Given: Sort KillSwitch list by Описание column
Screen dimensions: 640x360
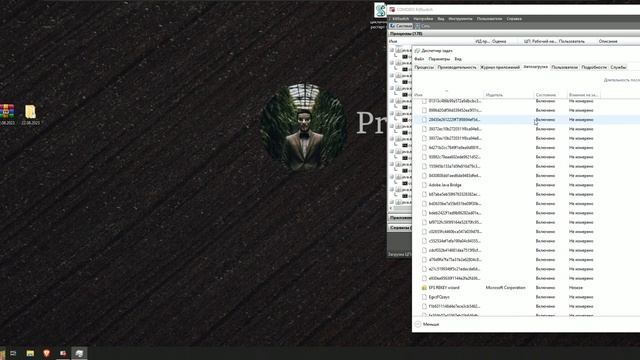Looking at the screenshot, I should [x=608, y=41].
